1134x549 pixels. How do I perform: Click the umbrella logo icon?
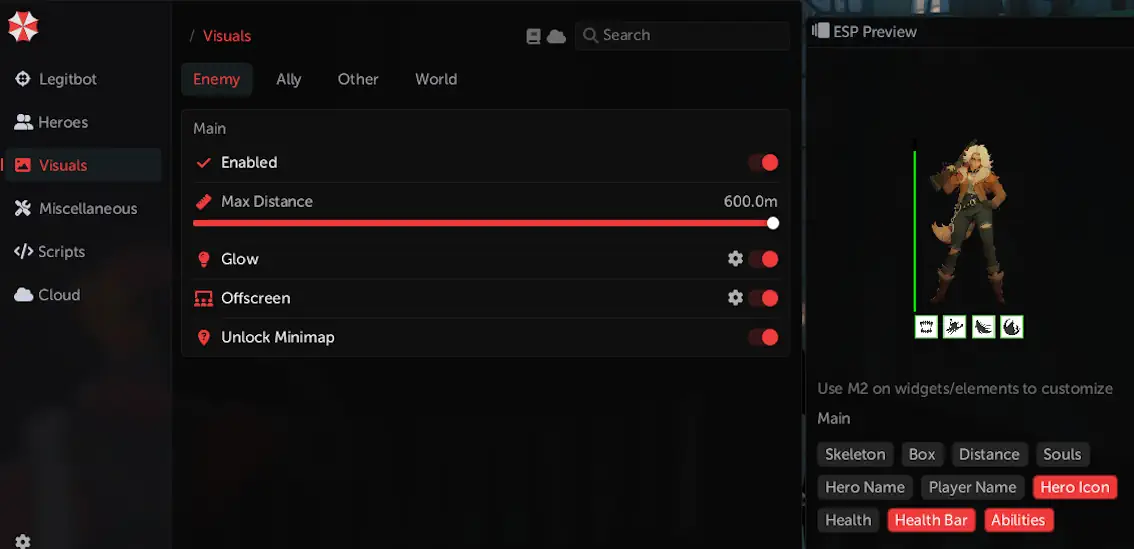point(23,27)
